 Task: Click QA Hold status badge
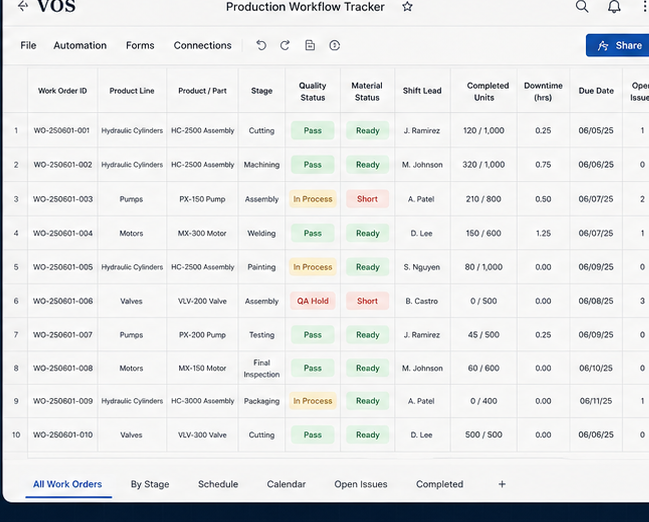coord(312,301)
